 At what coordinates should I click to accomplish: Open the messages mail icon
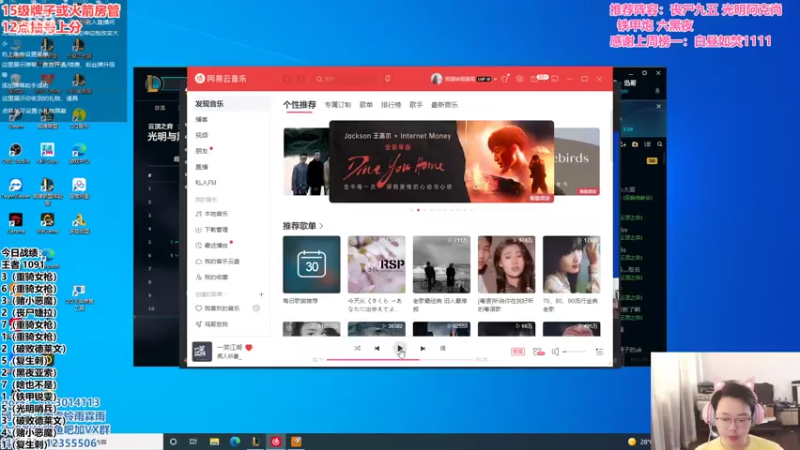click(x=534, y=79)
